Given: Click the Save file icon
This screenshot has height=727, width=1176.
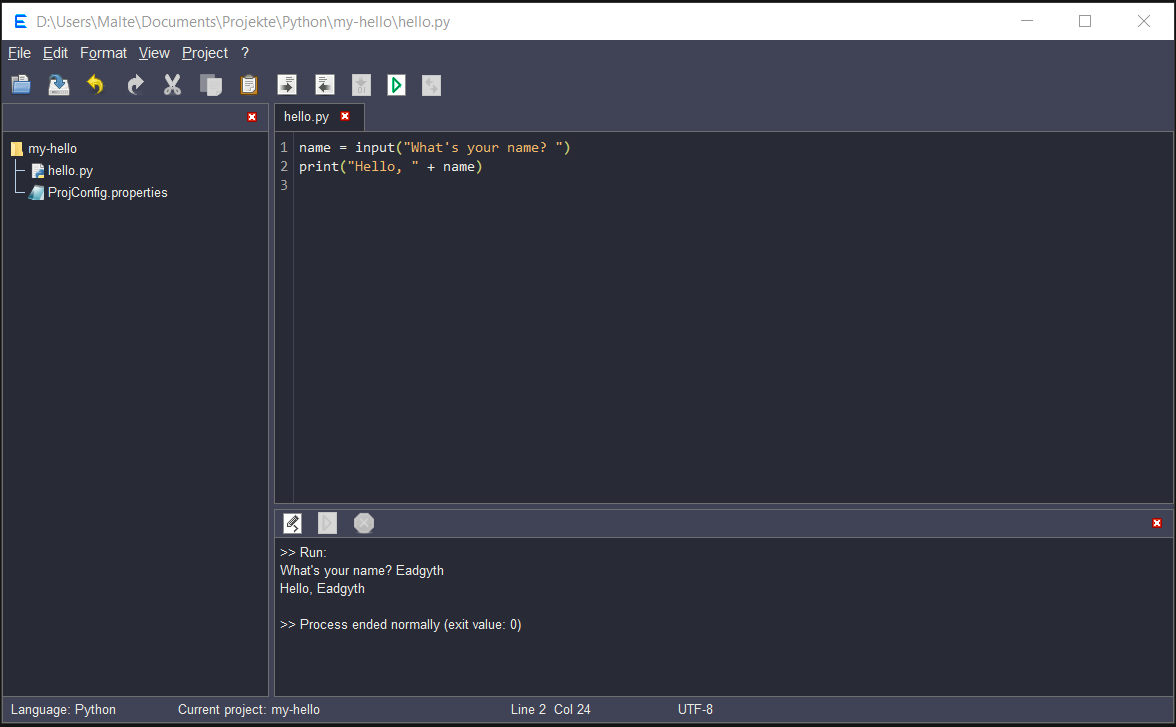Looking at the screenshot, I should [58, 85].
